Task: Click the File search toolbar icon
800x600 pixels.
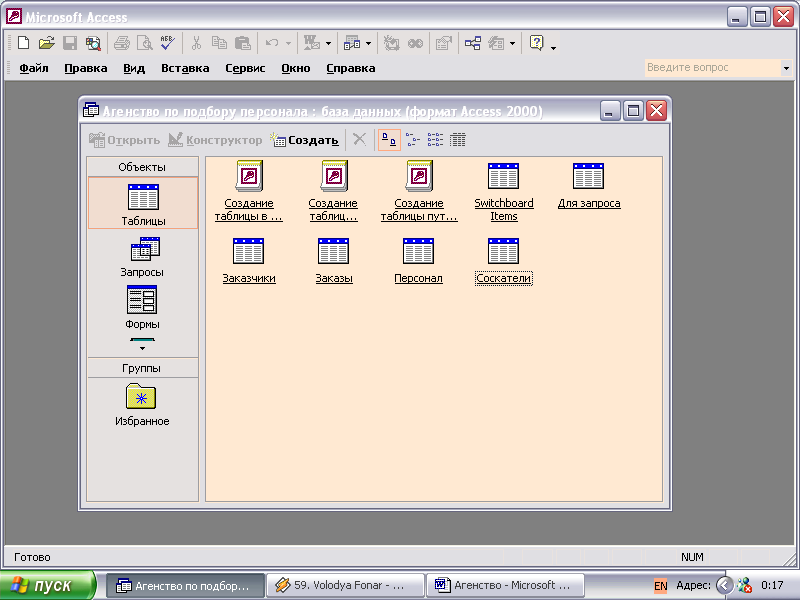Action: (93, 43)
